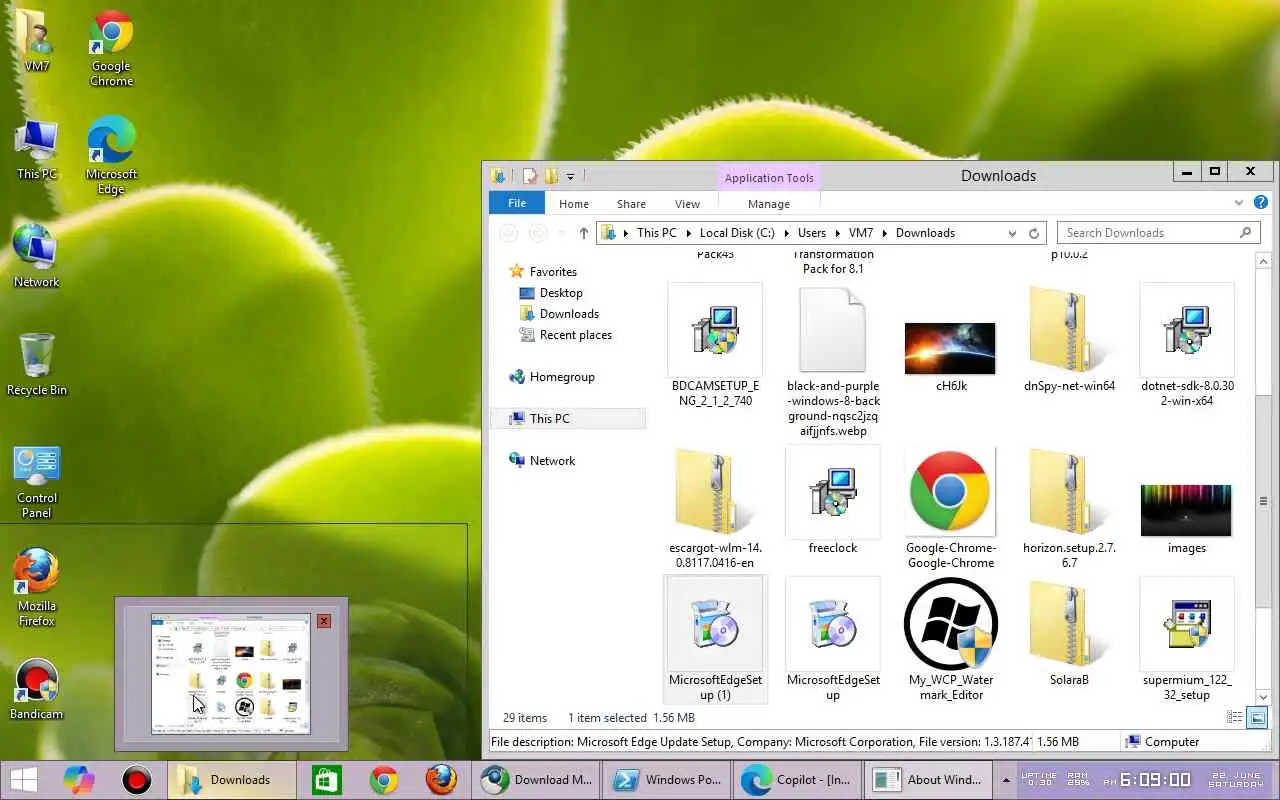Click the file list vertical scrollbar down arrow
This screenshot has width=1280, height=800.
[x=1262, y=697]
